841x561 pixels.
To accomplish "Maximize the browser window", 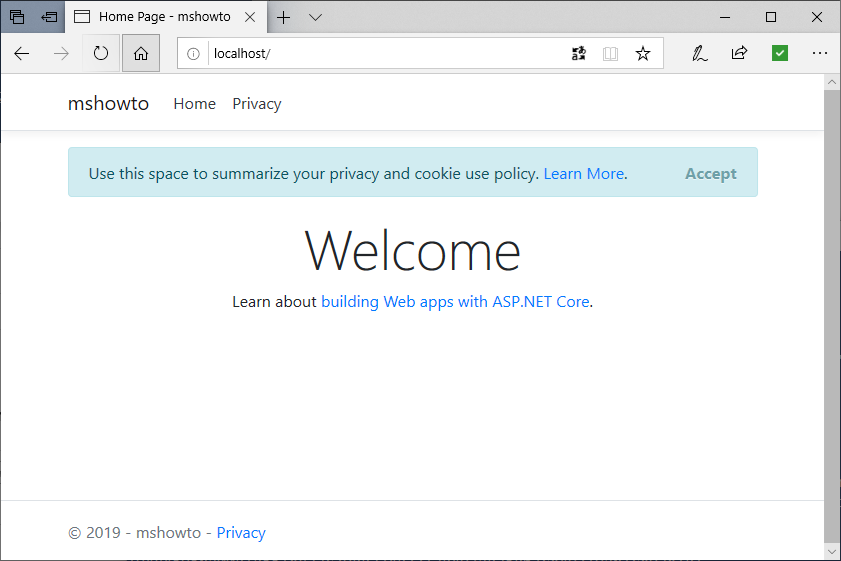I will point(771,17).
